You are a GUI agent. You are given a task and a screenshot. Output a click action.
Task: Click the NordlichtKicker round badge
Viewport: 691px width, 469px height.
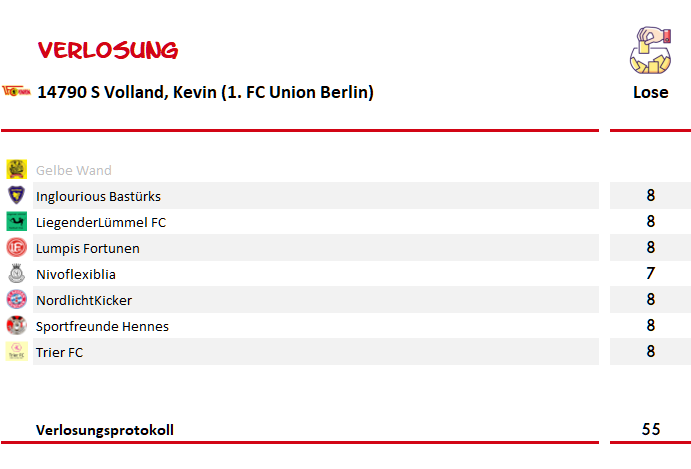tap(17, 299)
